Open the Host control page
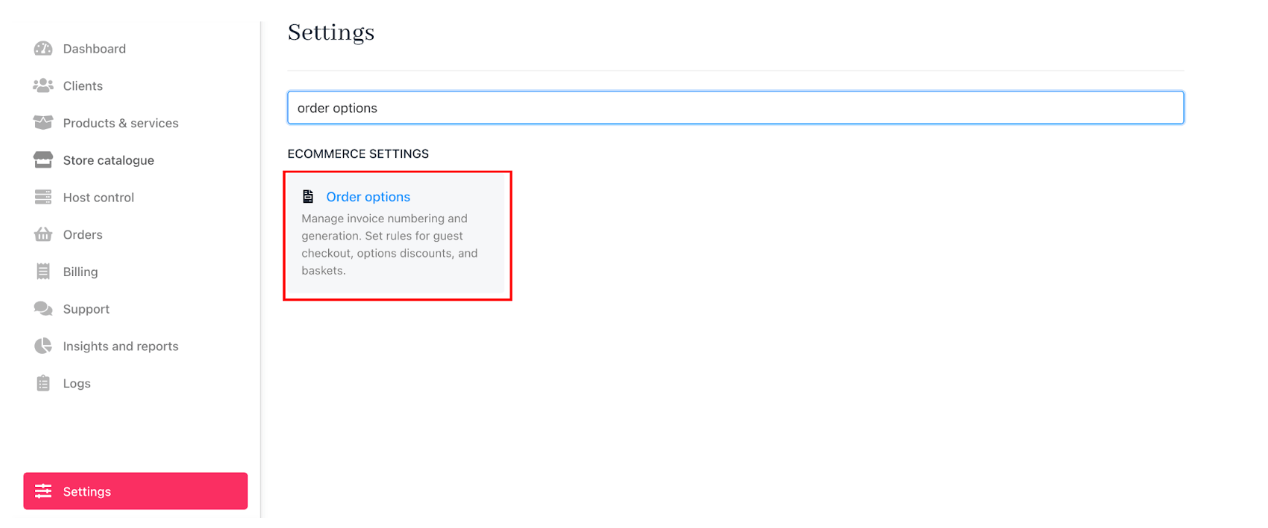The width and height of the screenshot is (1268, 528). point(99,197)
